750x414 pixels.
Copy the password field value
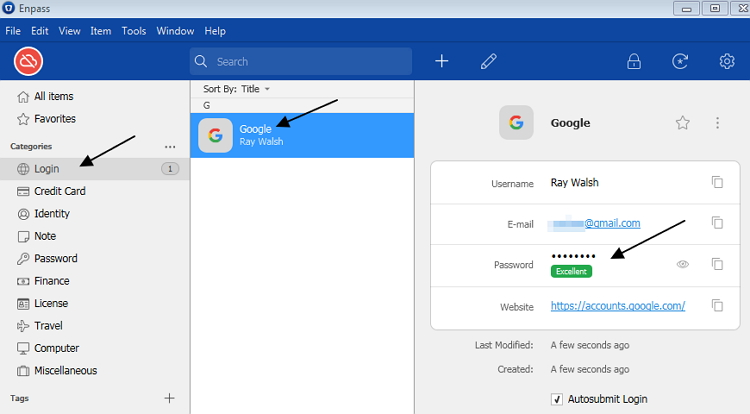point(717,264)
